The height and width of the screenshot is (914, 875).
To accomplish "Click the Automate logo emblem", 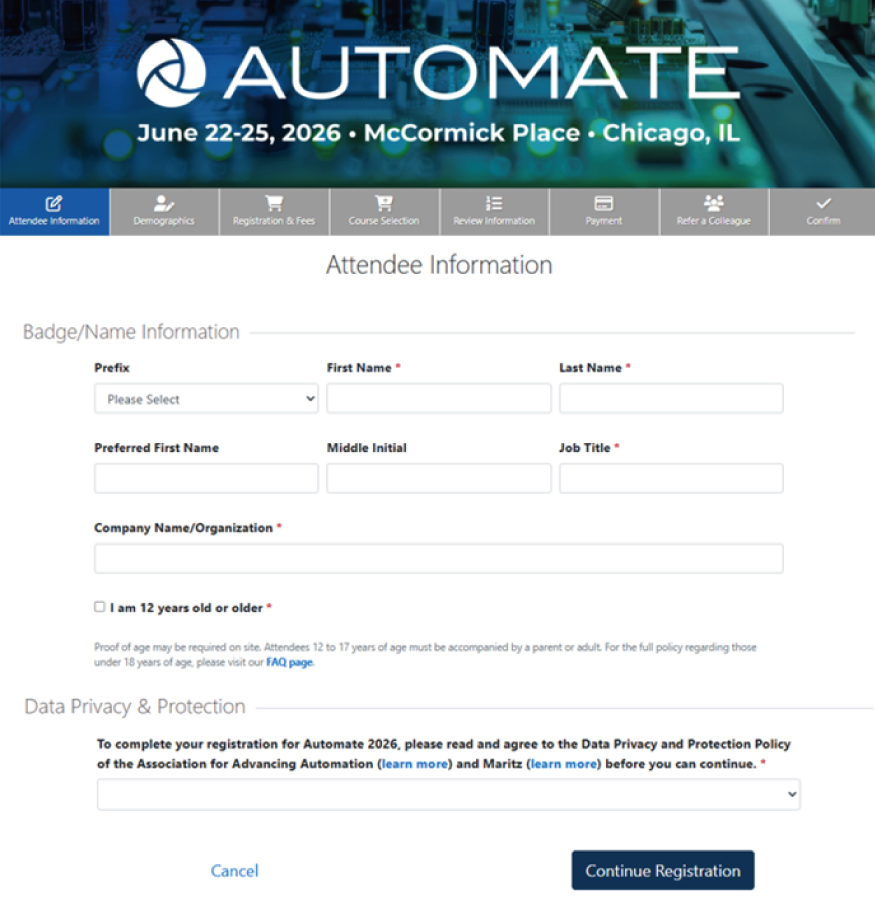I will pos(171,73).
